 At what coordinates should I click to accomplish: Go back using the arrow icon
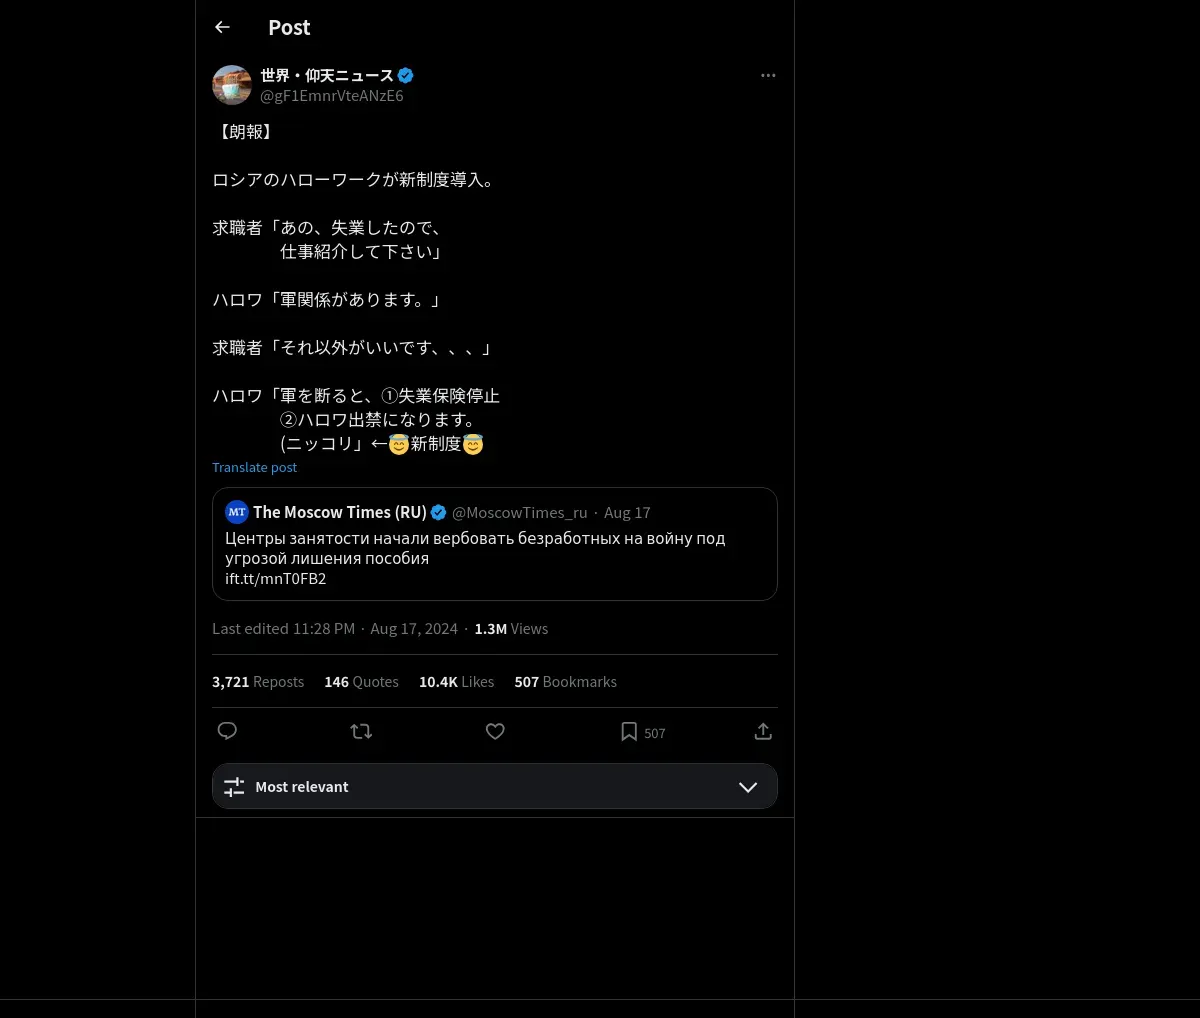pos(222,27)
